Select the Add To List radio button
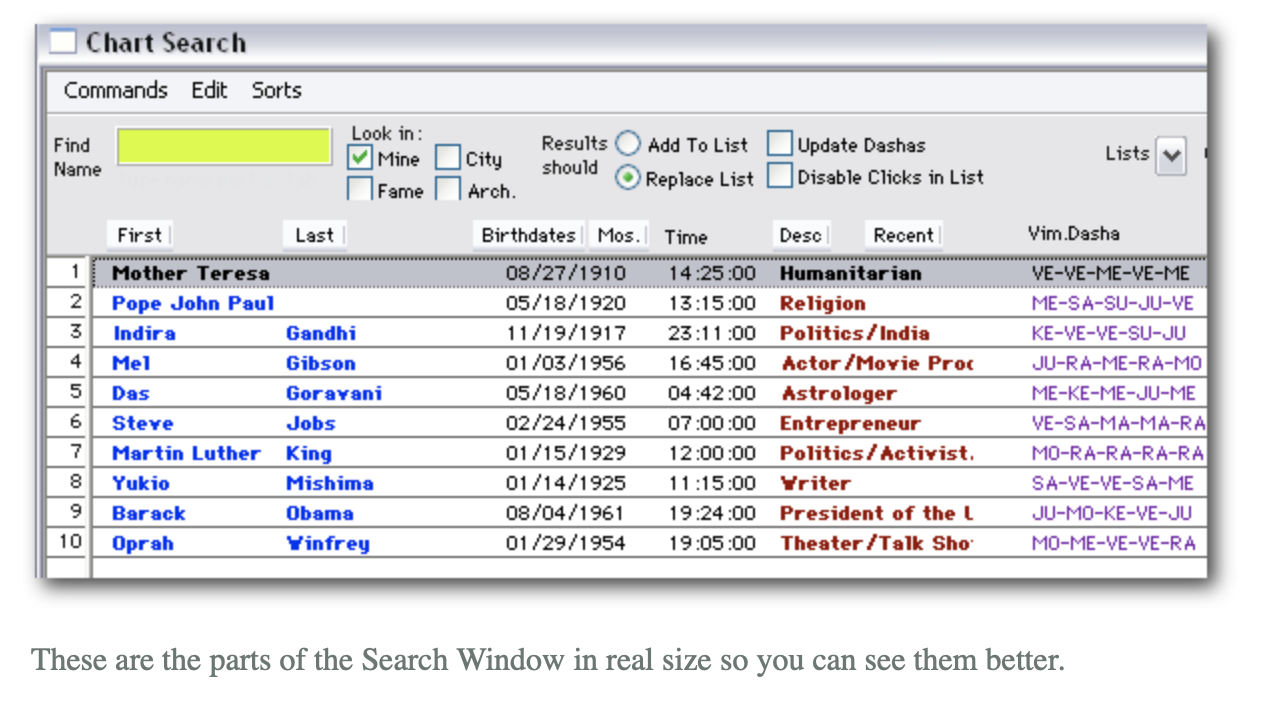This screenshot has height=706, width=1284. coord(628,145)
